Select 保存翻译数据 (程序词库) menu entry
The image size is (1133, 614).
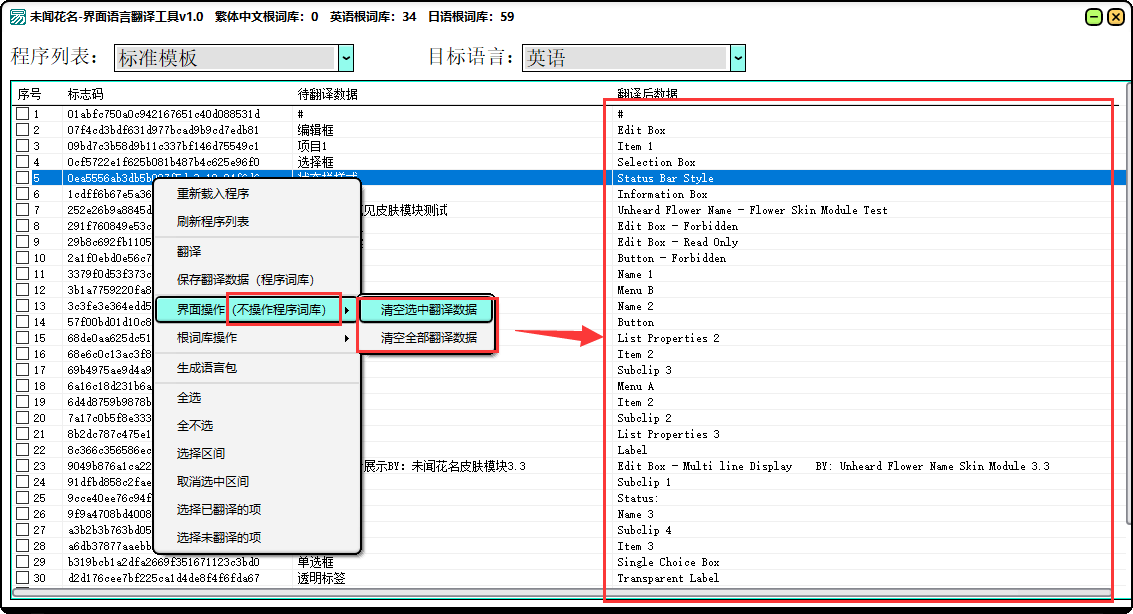click(245, 280)
